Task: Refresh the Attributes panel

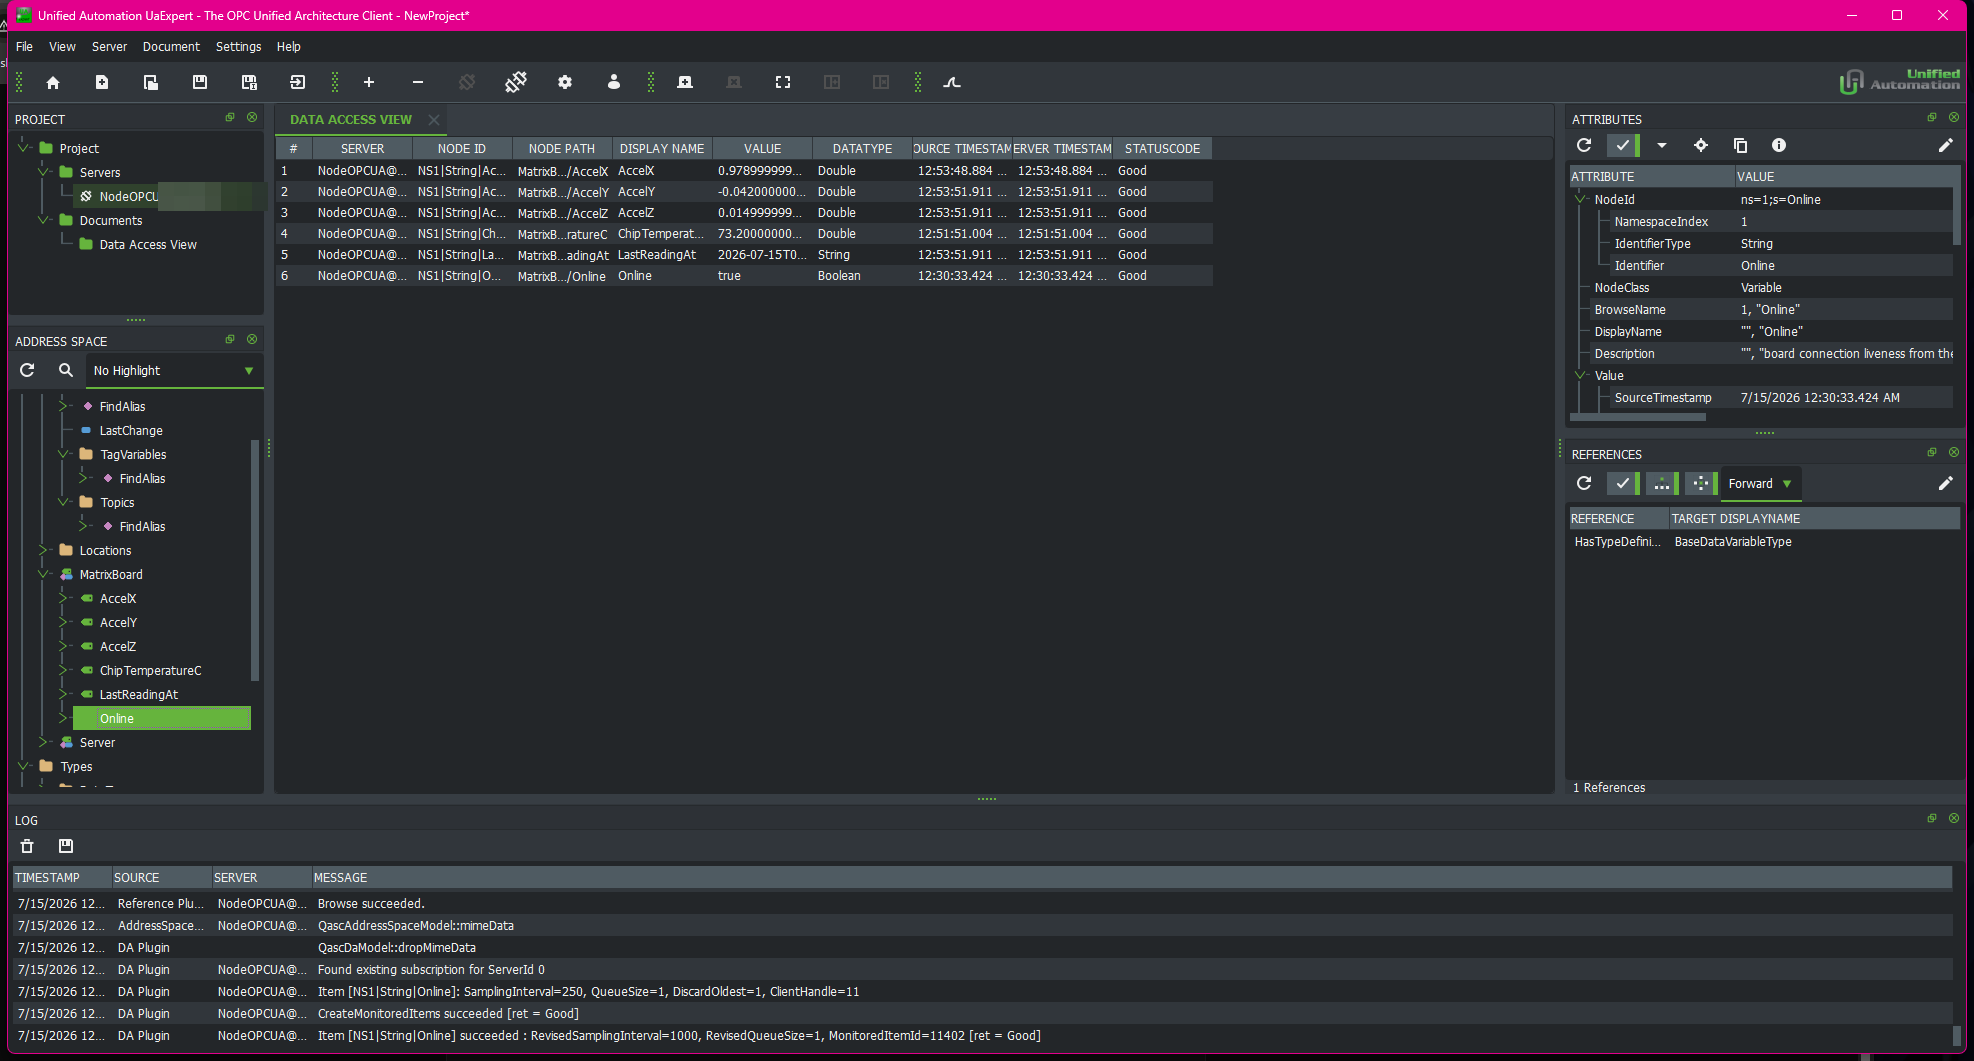Action: (x=1584, y=146)
